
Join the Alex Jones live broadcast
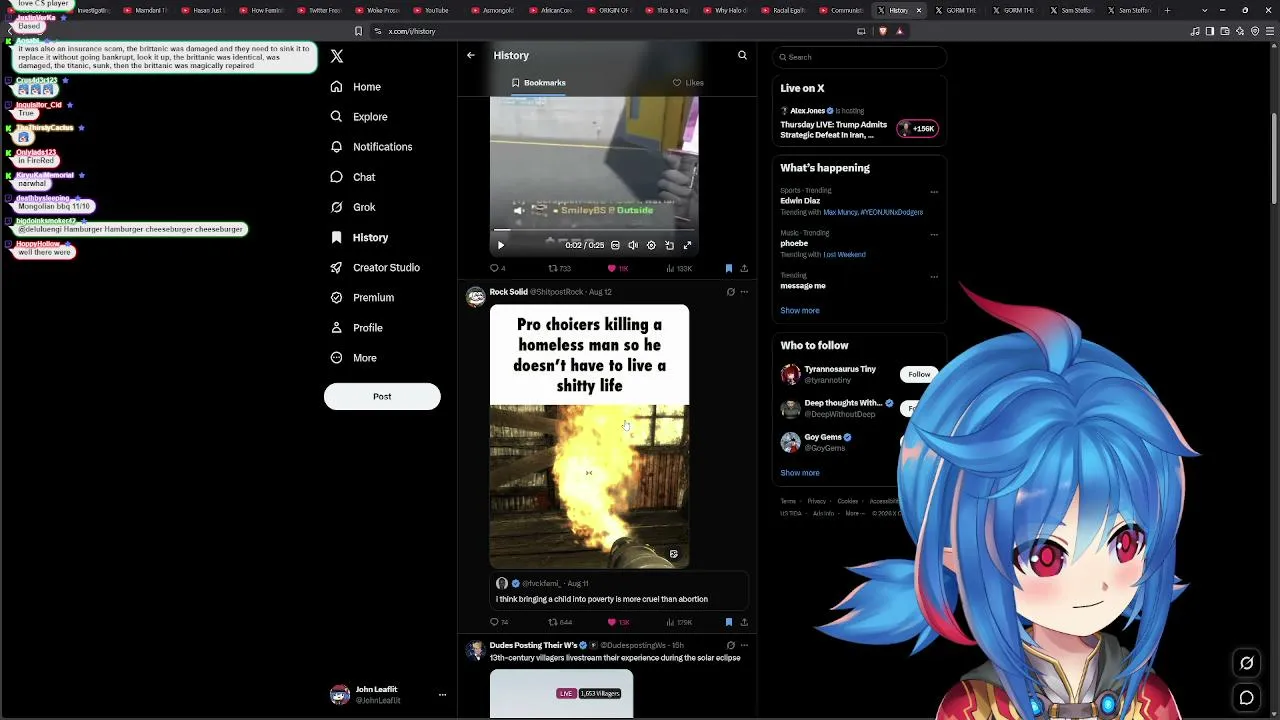(918, 128)
